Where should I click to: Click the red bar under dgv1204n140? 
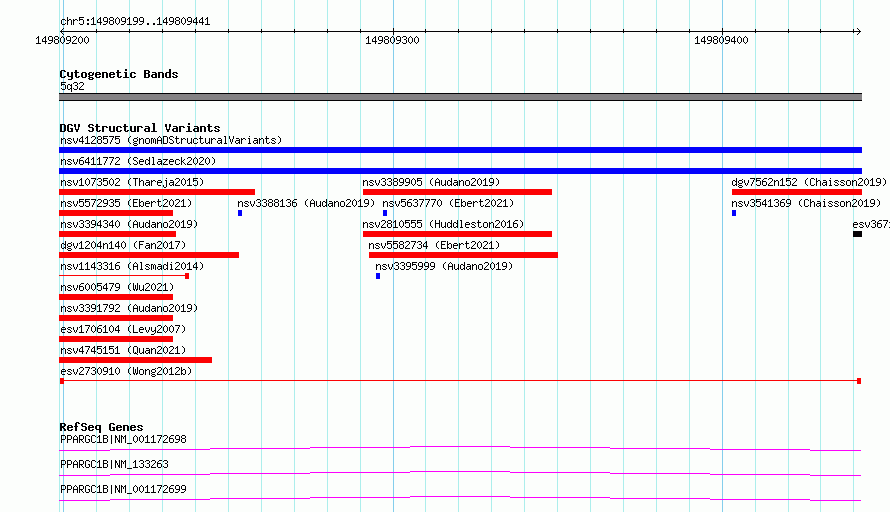click(x=149, y=255)
